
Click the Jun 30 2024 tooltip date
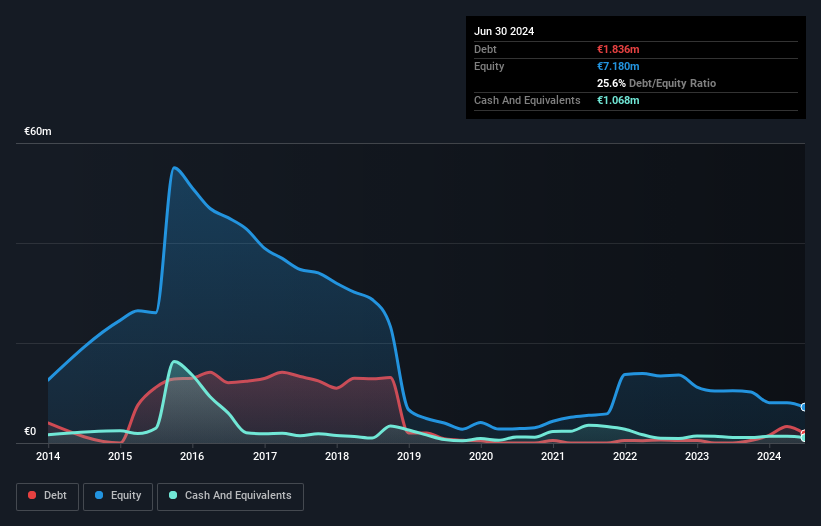(504, 31)
